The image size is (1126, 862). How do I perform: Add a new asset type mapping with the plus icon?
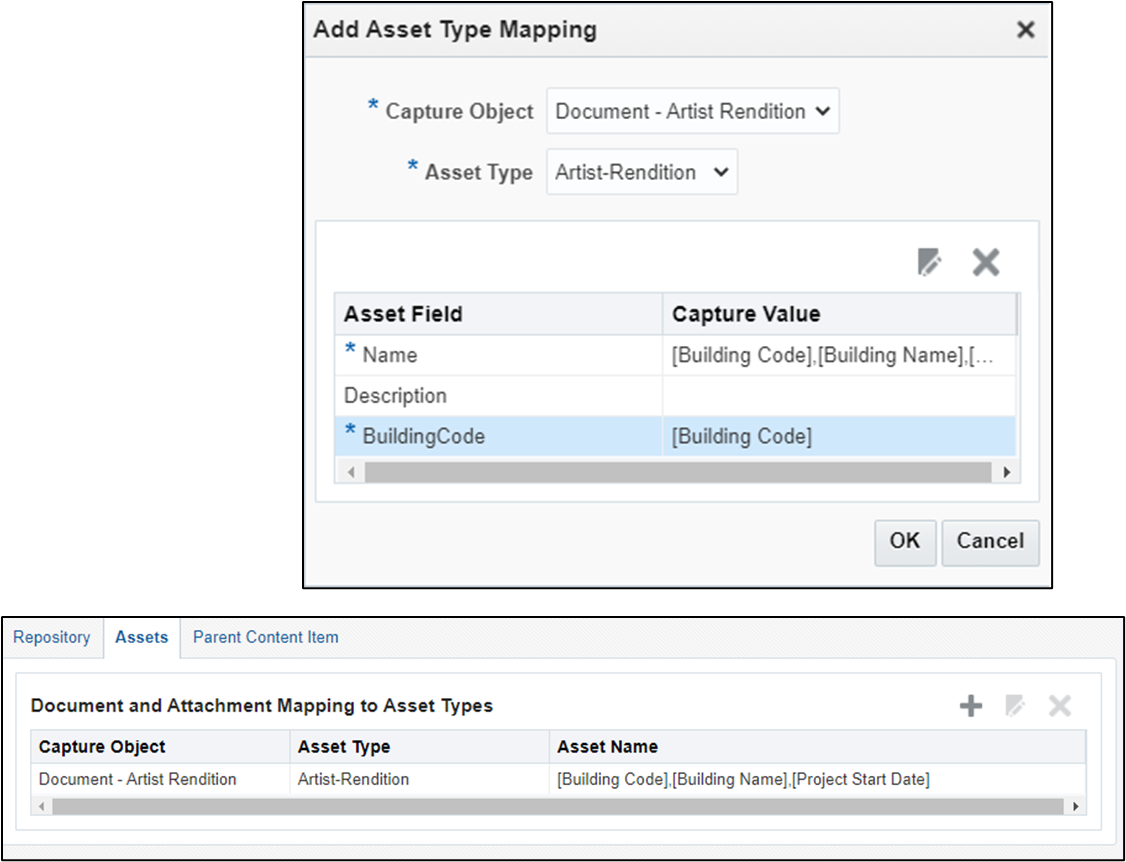click(969, 705)
